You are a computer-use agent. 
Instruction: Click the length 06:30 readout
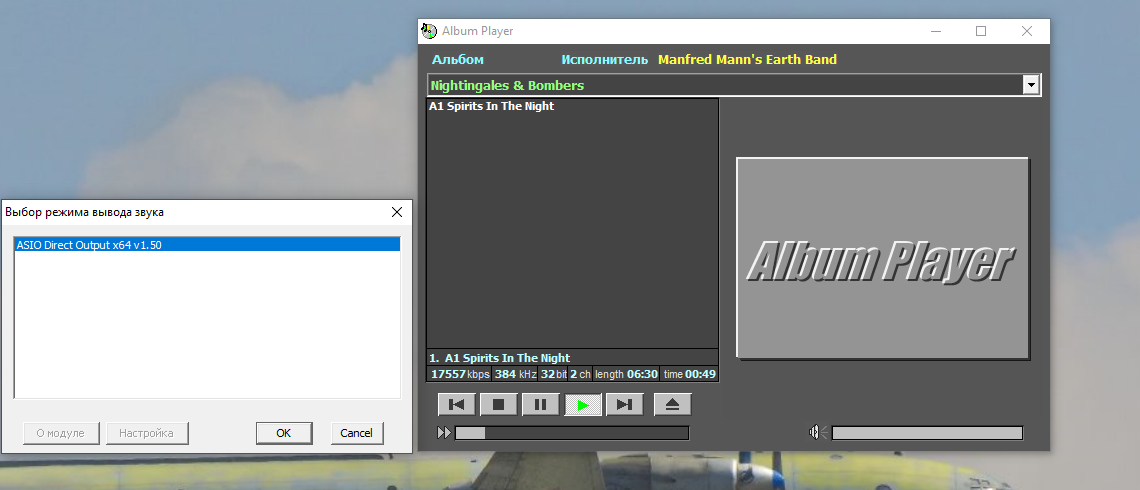626,374
